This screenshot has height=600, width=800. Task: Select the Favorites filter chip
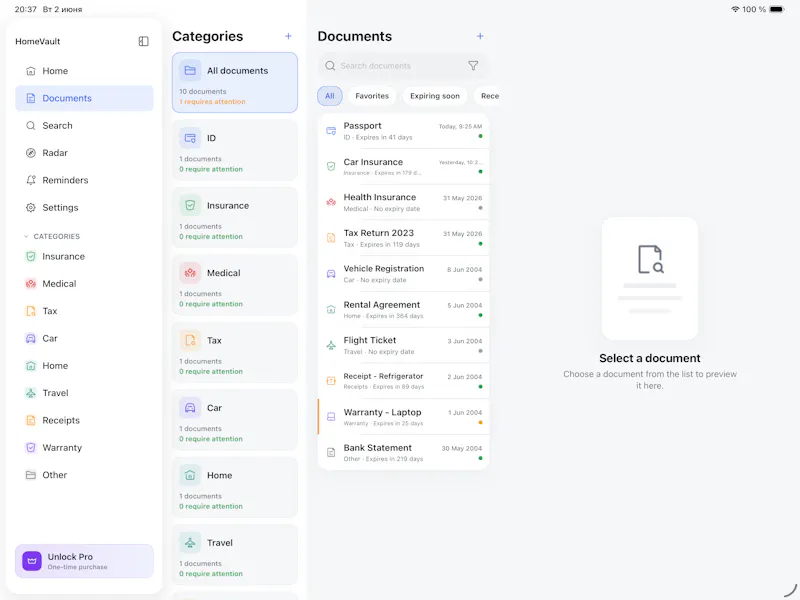coord(372,96)
